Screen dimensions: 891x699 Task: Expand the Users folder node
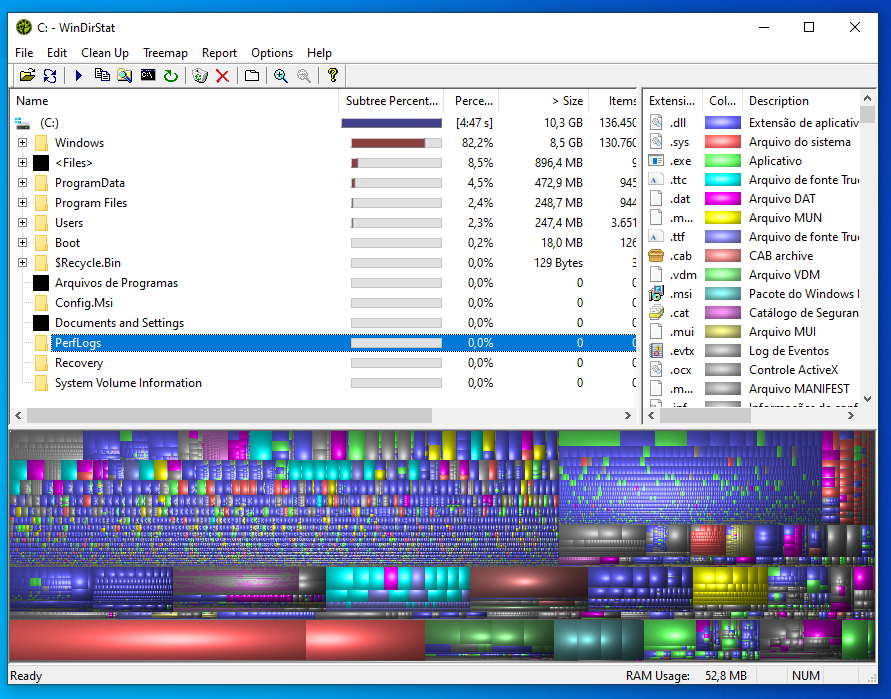(22, 222)
